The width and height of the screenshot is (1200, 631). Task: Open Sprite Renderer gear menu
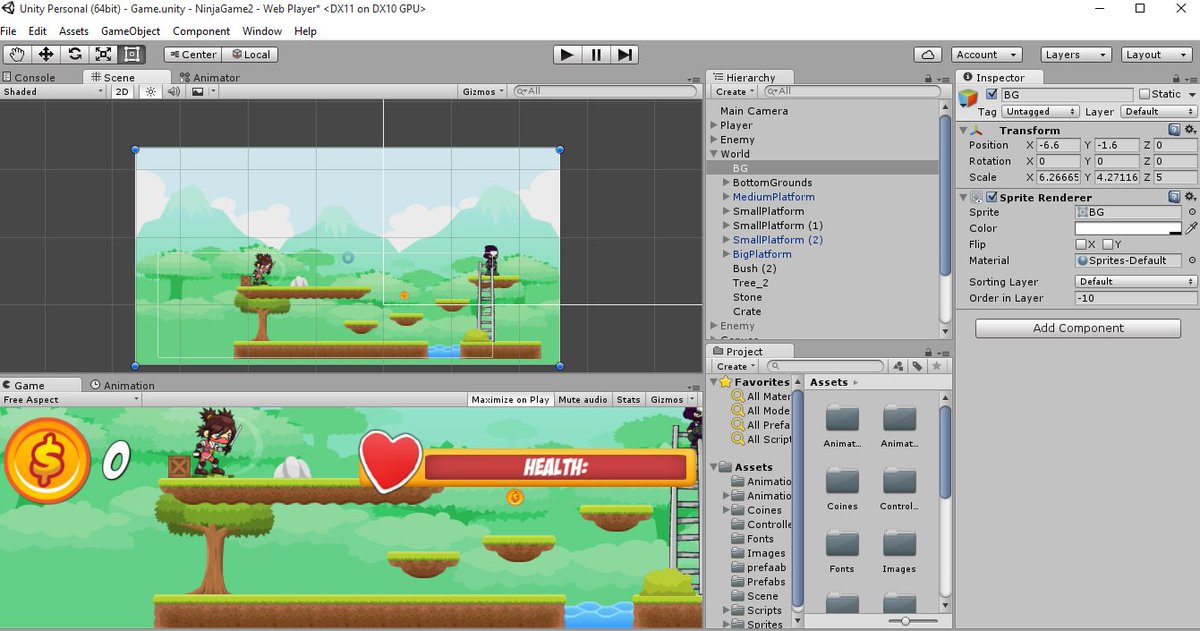pyautogui.click(x=1190, y=197)
